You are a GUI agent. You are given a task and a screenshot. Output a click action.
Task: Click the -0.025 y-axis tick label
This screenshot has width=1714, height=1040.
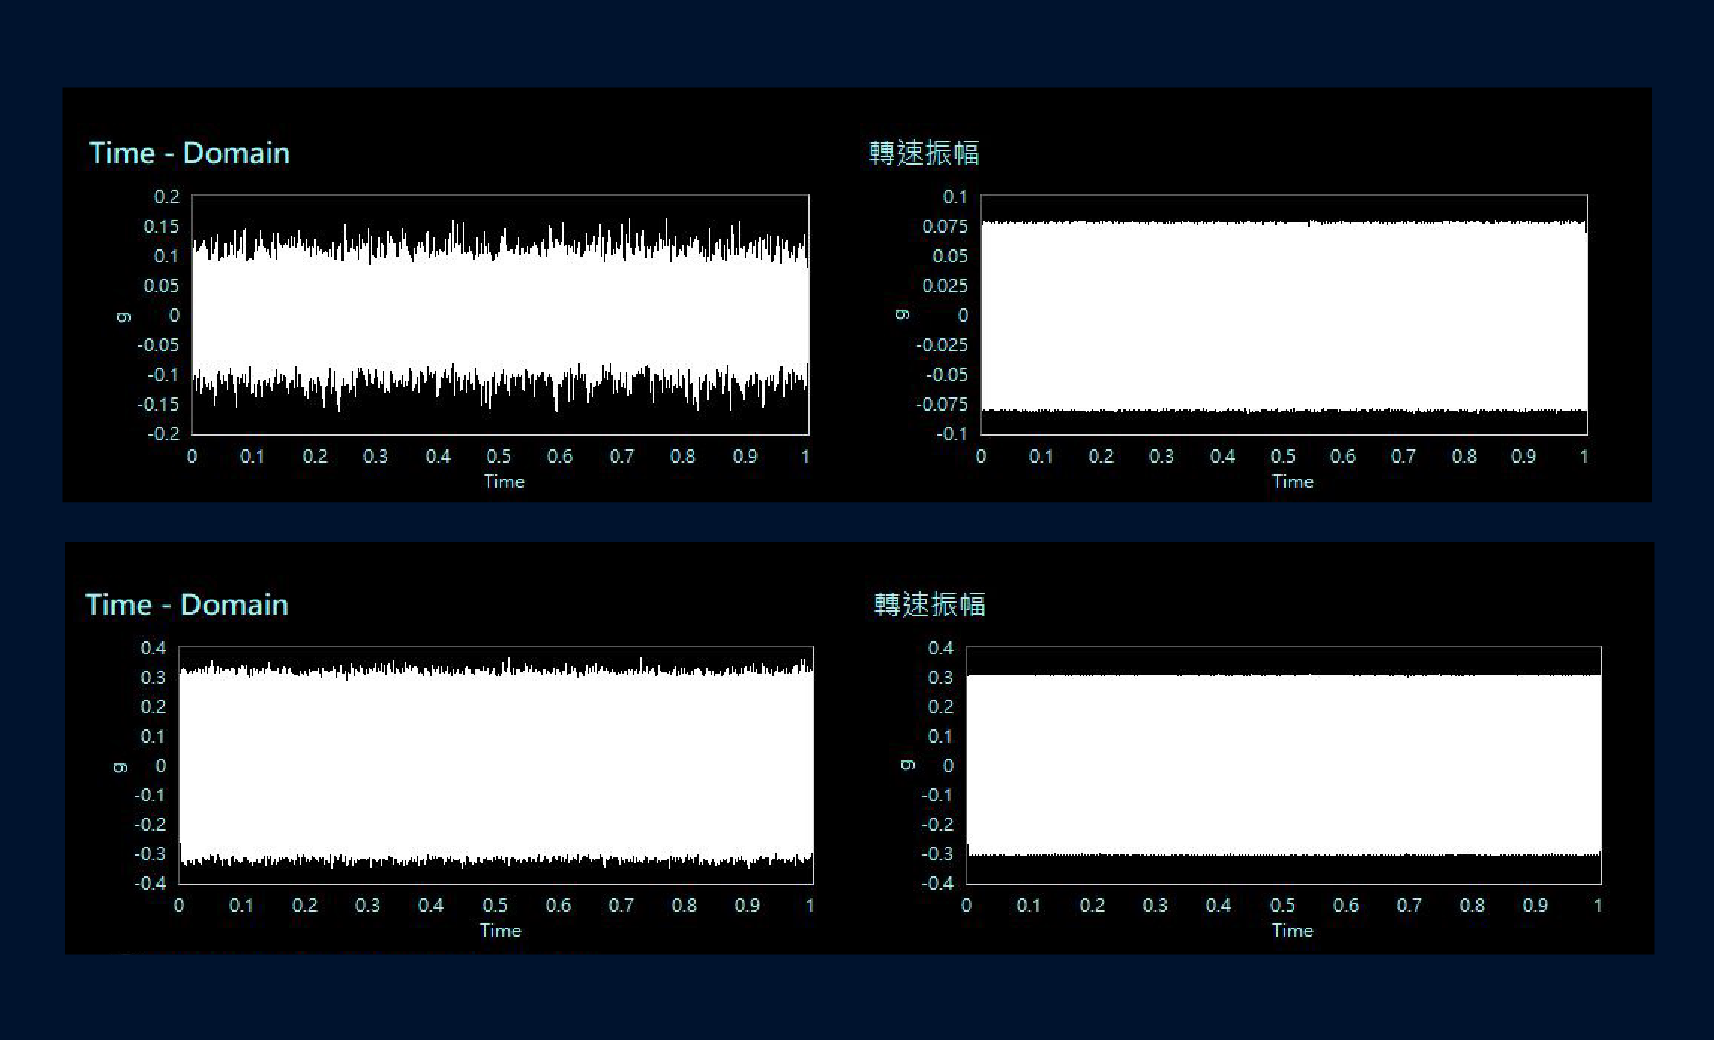click(941, 345)
